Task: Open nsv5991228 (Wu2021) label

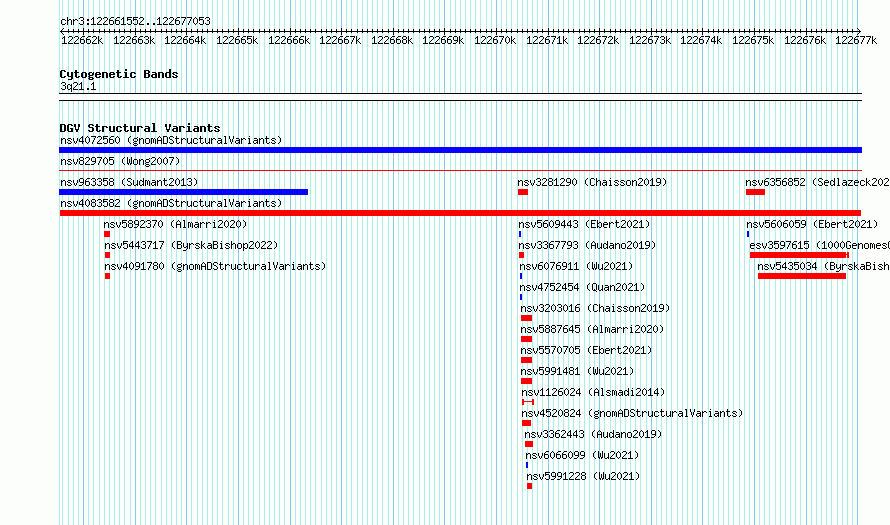Action: [583, 476]
